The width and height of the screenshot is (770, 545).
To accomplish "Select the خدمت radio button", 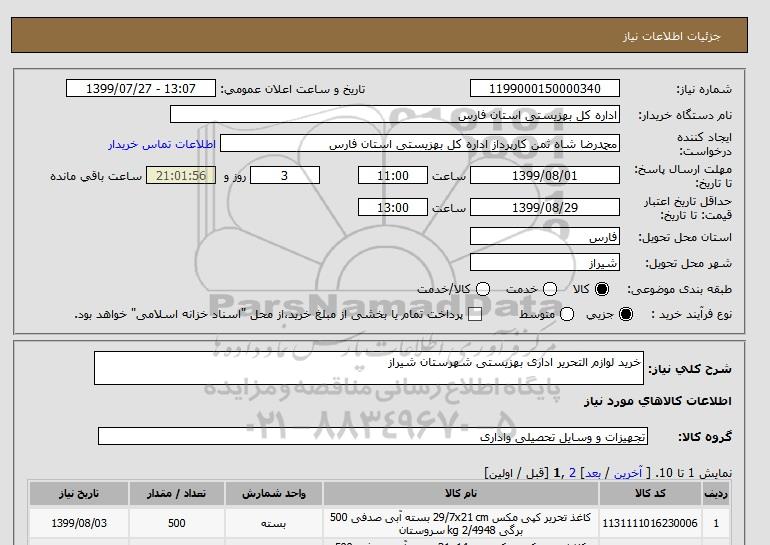I will pos(550,289).
